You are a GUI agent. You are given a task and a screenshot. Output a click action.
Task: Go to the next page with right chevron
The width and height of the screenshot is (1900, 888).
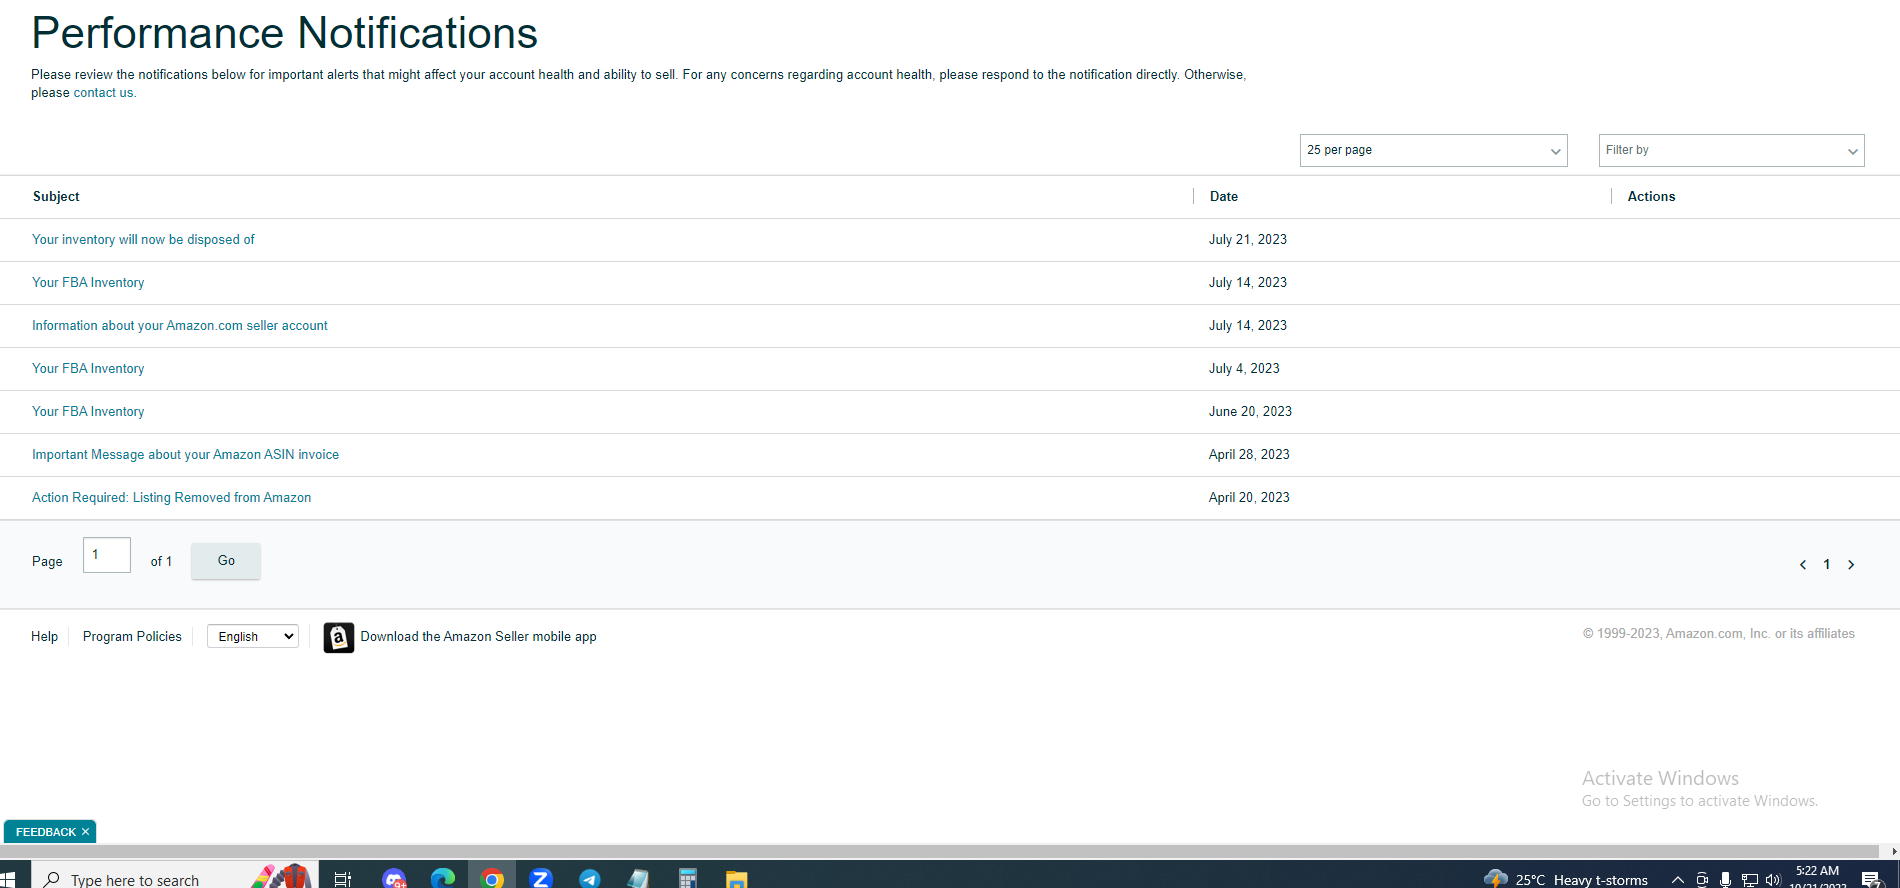(x=1851, y=565)
